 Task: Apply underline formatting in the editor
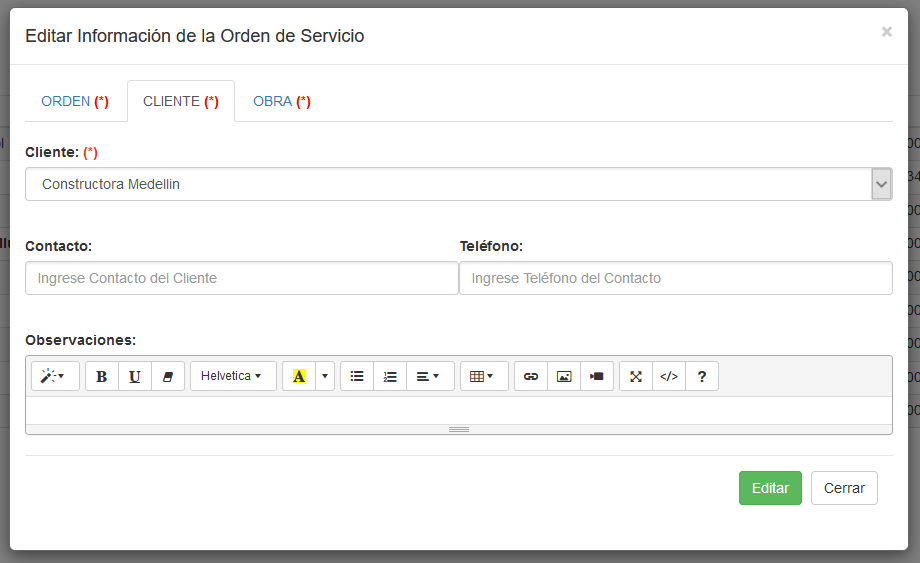click(135, 377)
